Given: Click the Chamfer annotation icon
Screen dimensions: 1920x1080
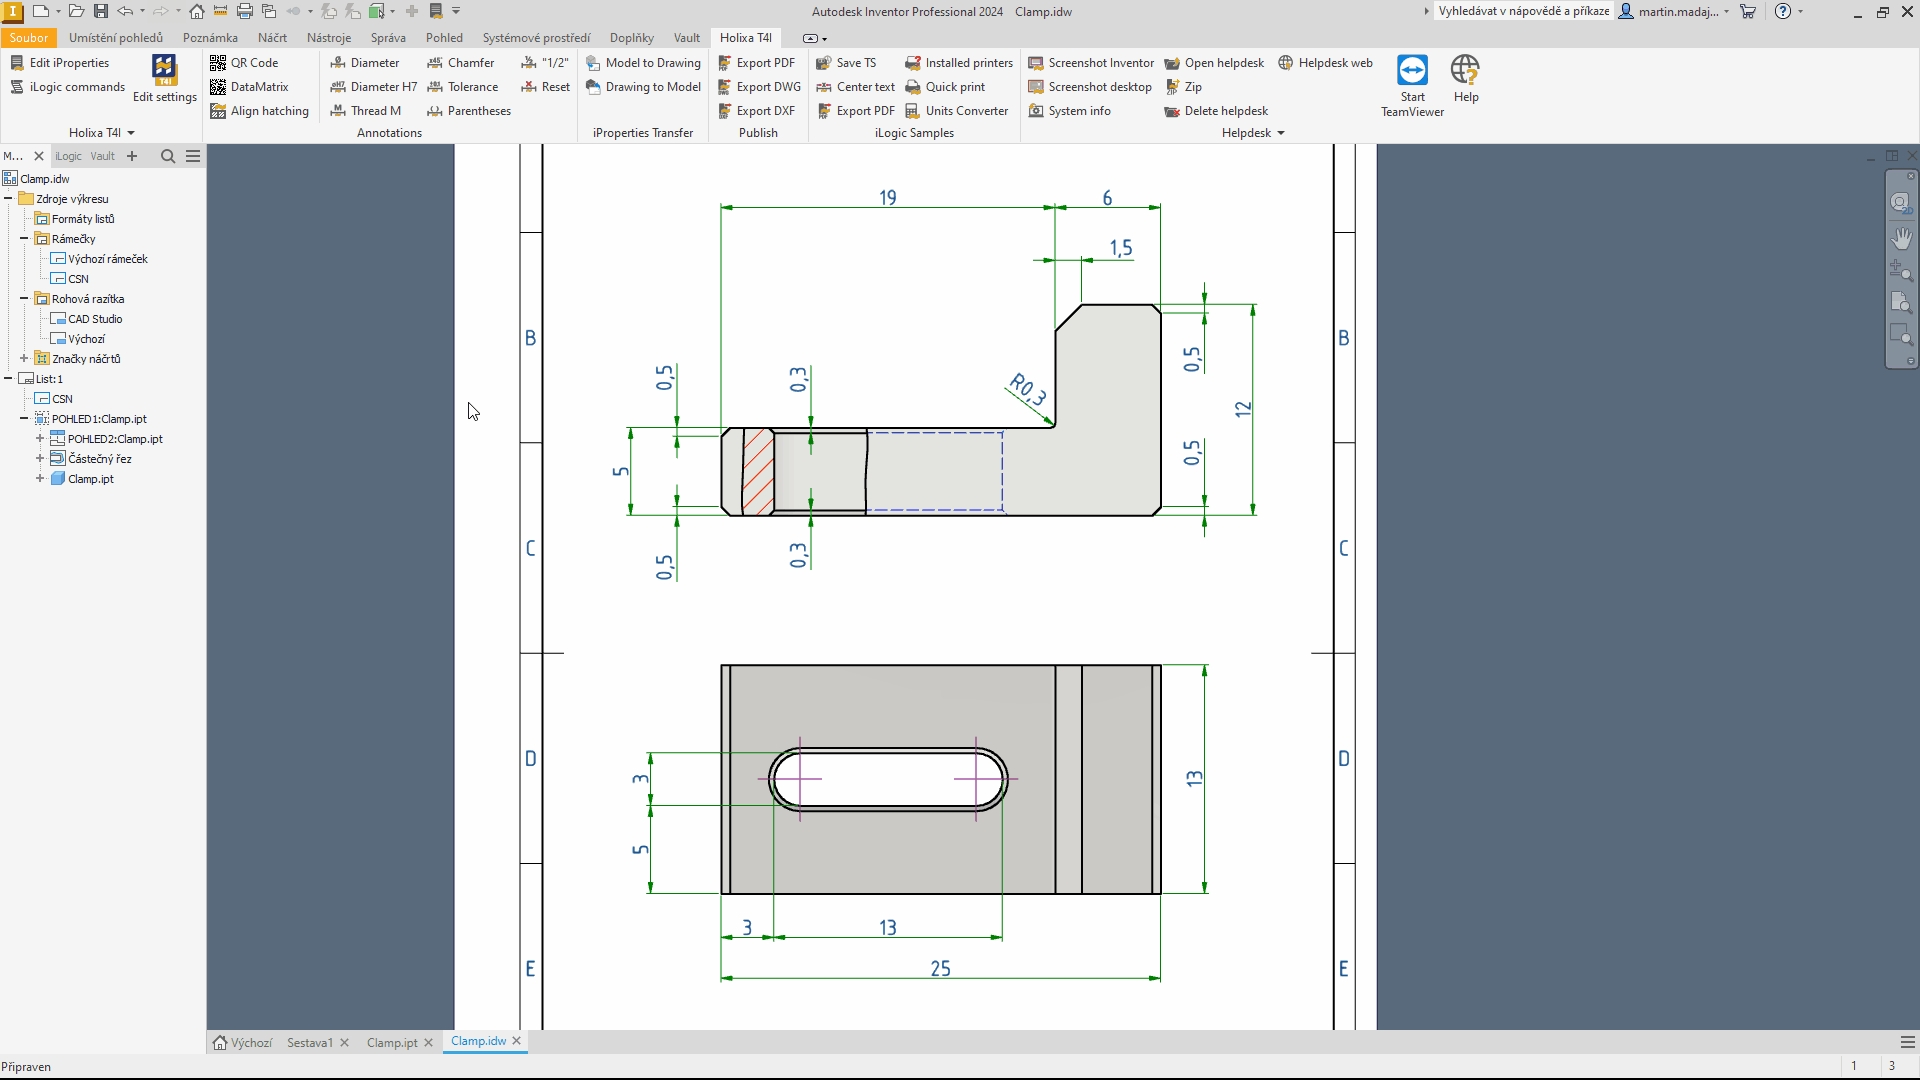Looking at the screenshot, I should tap(435, 63).
